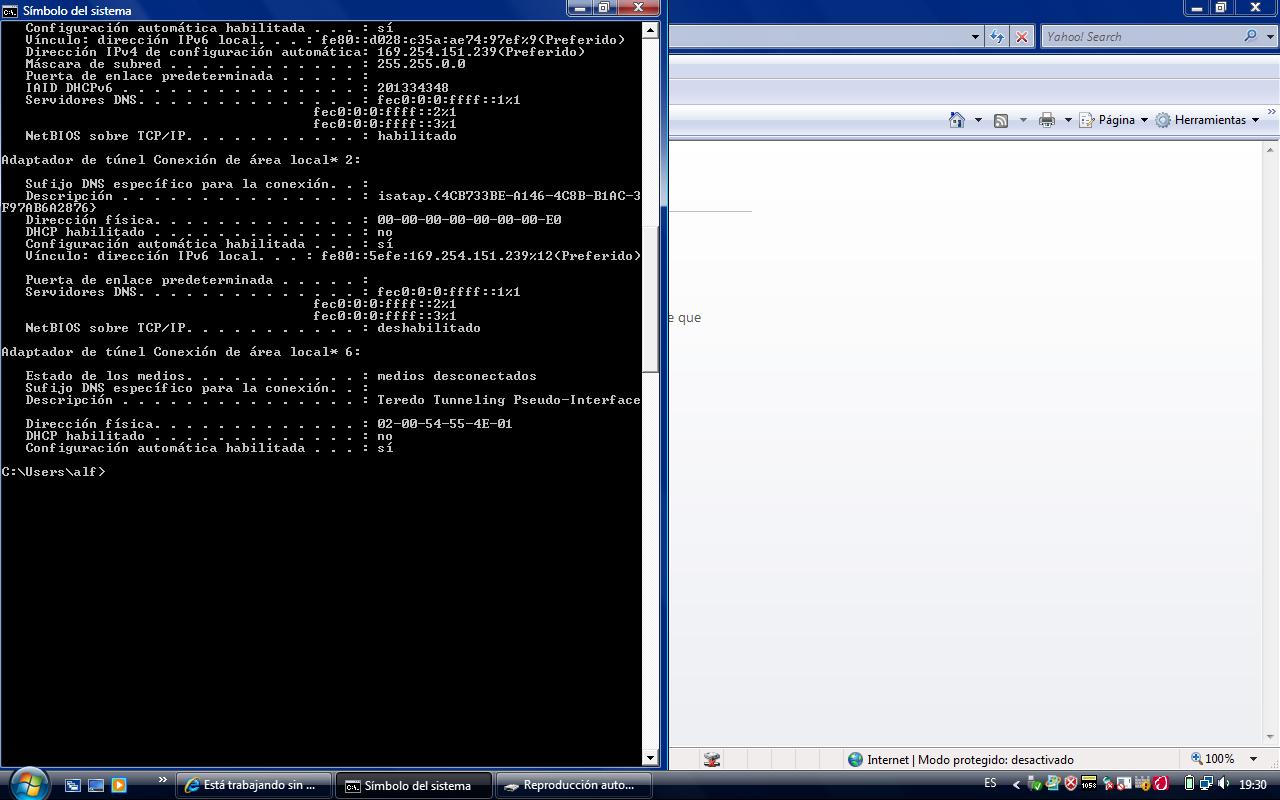Click the Refresh button beside address bar
This screenshot has width=1280, height=800.
click(997, 37)
